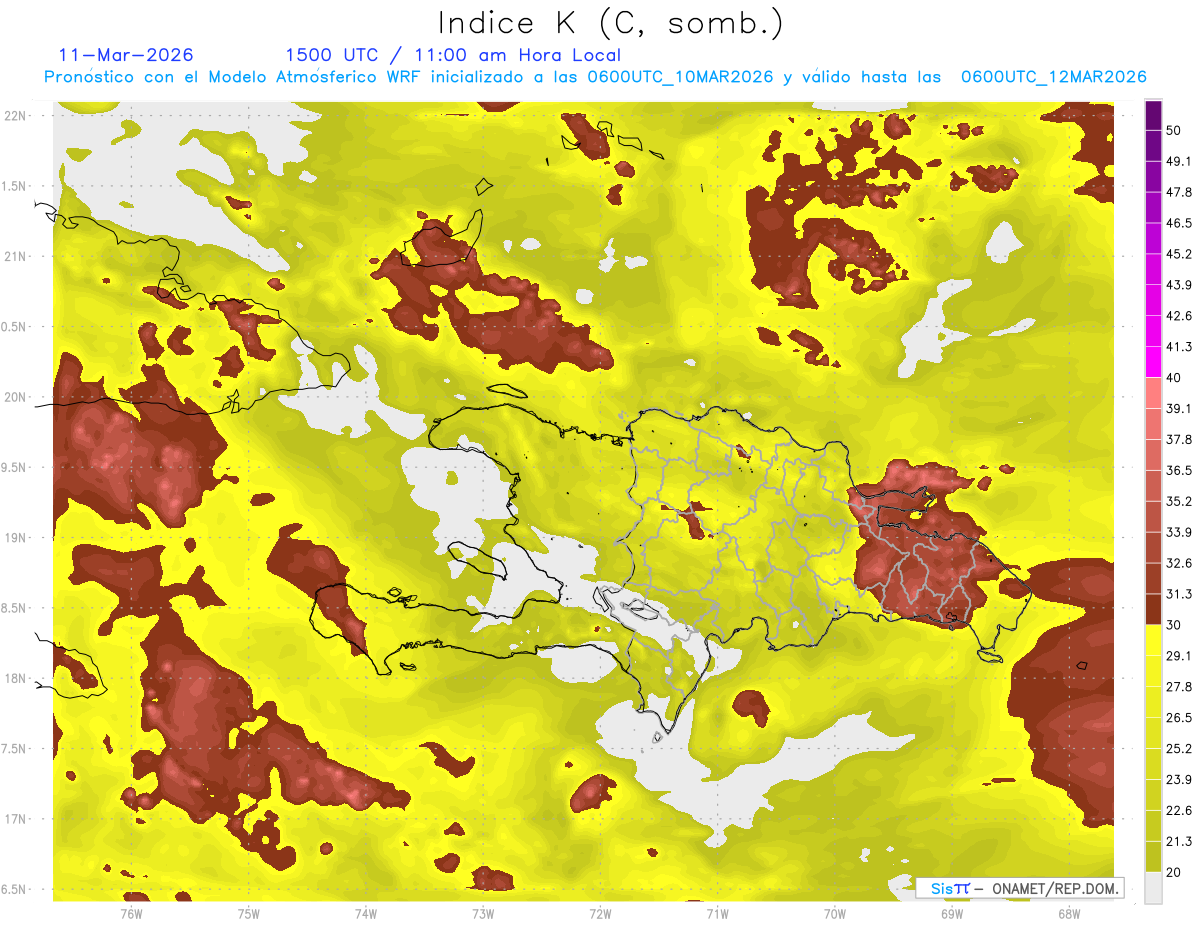
Task: Click the '75W' longitude label
Action: click(x=249, y=914)
